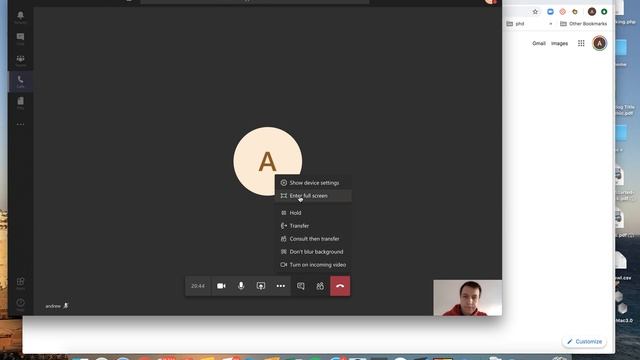The image size is (640, 360).
Task: Open the pink extension icon in Chrome
Action: [562, 11]
